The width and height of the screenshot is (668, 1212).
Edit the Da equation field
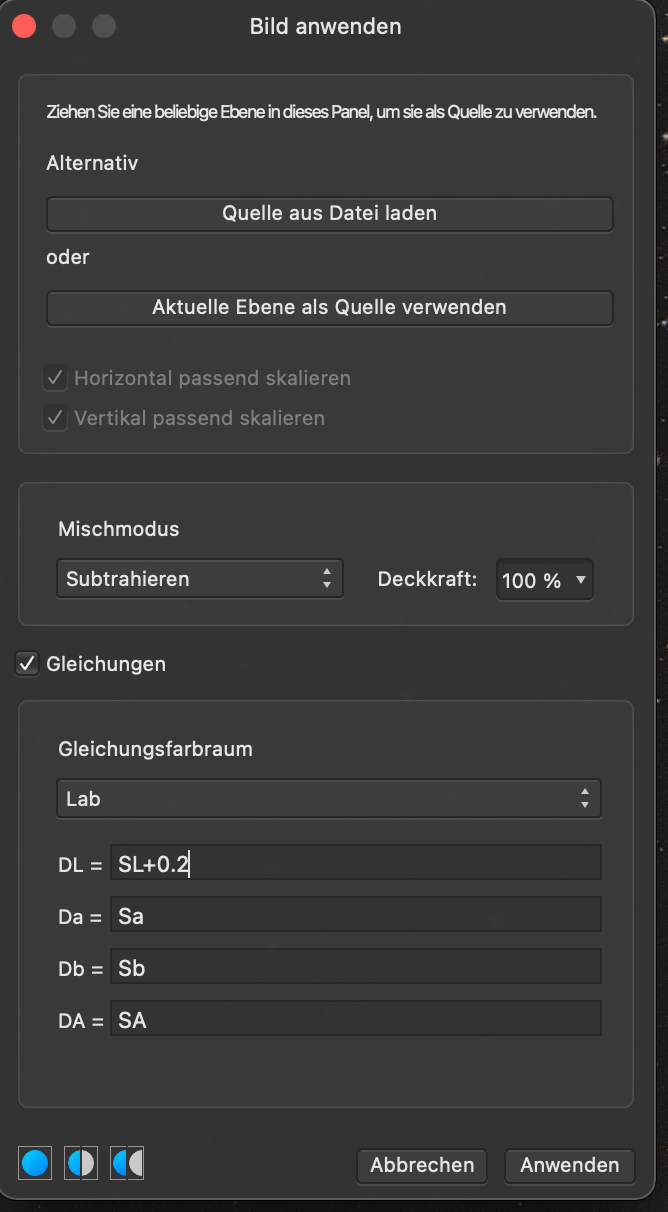pyautogui.click(x=355, y=913)
